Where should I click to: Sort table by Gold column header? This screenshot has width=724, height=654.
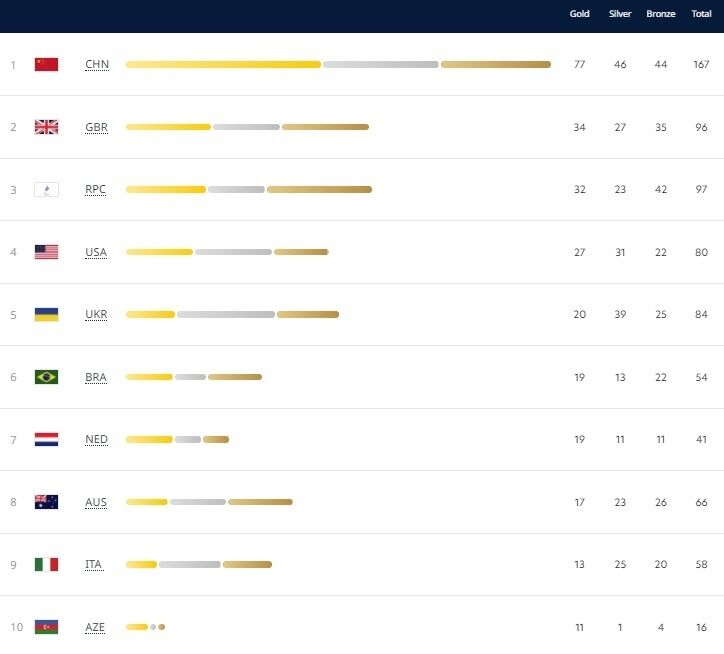pos(579,14)
